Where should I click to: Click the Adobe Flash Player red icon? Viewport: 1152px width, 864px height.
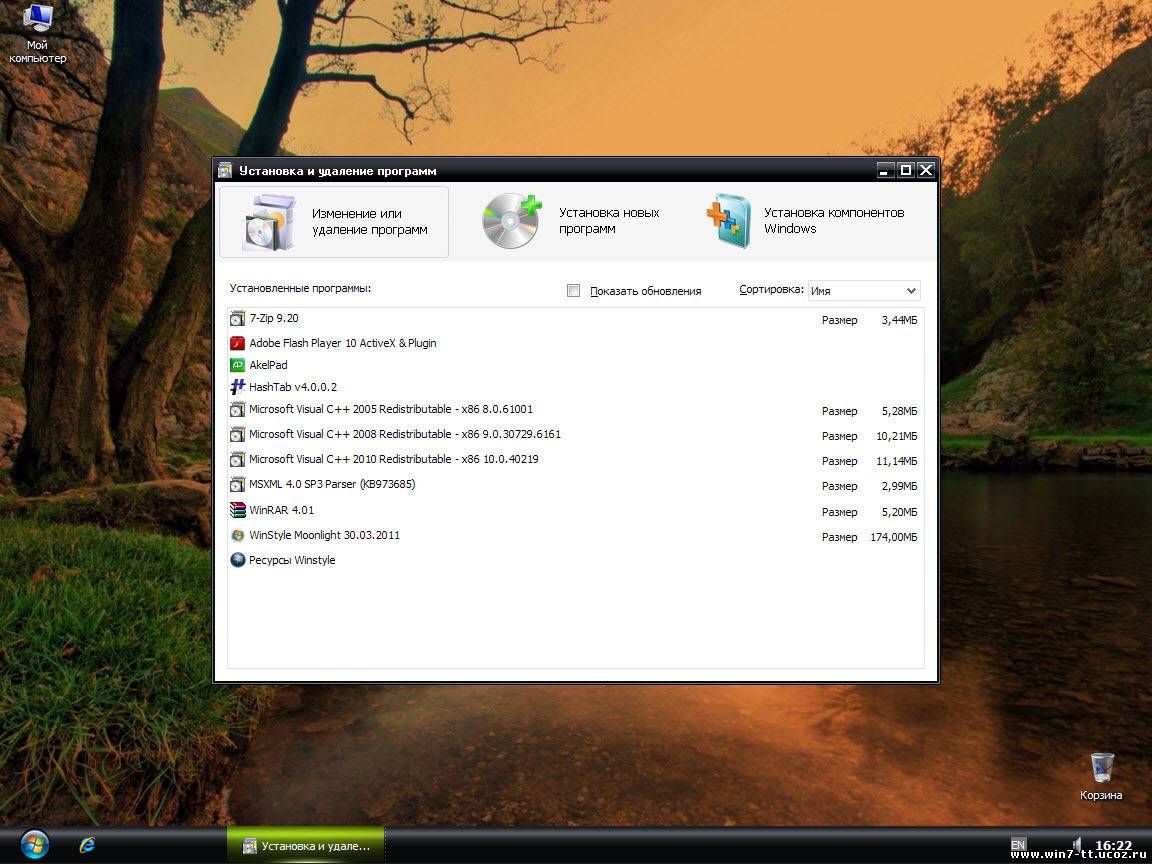click(237, 343)
